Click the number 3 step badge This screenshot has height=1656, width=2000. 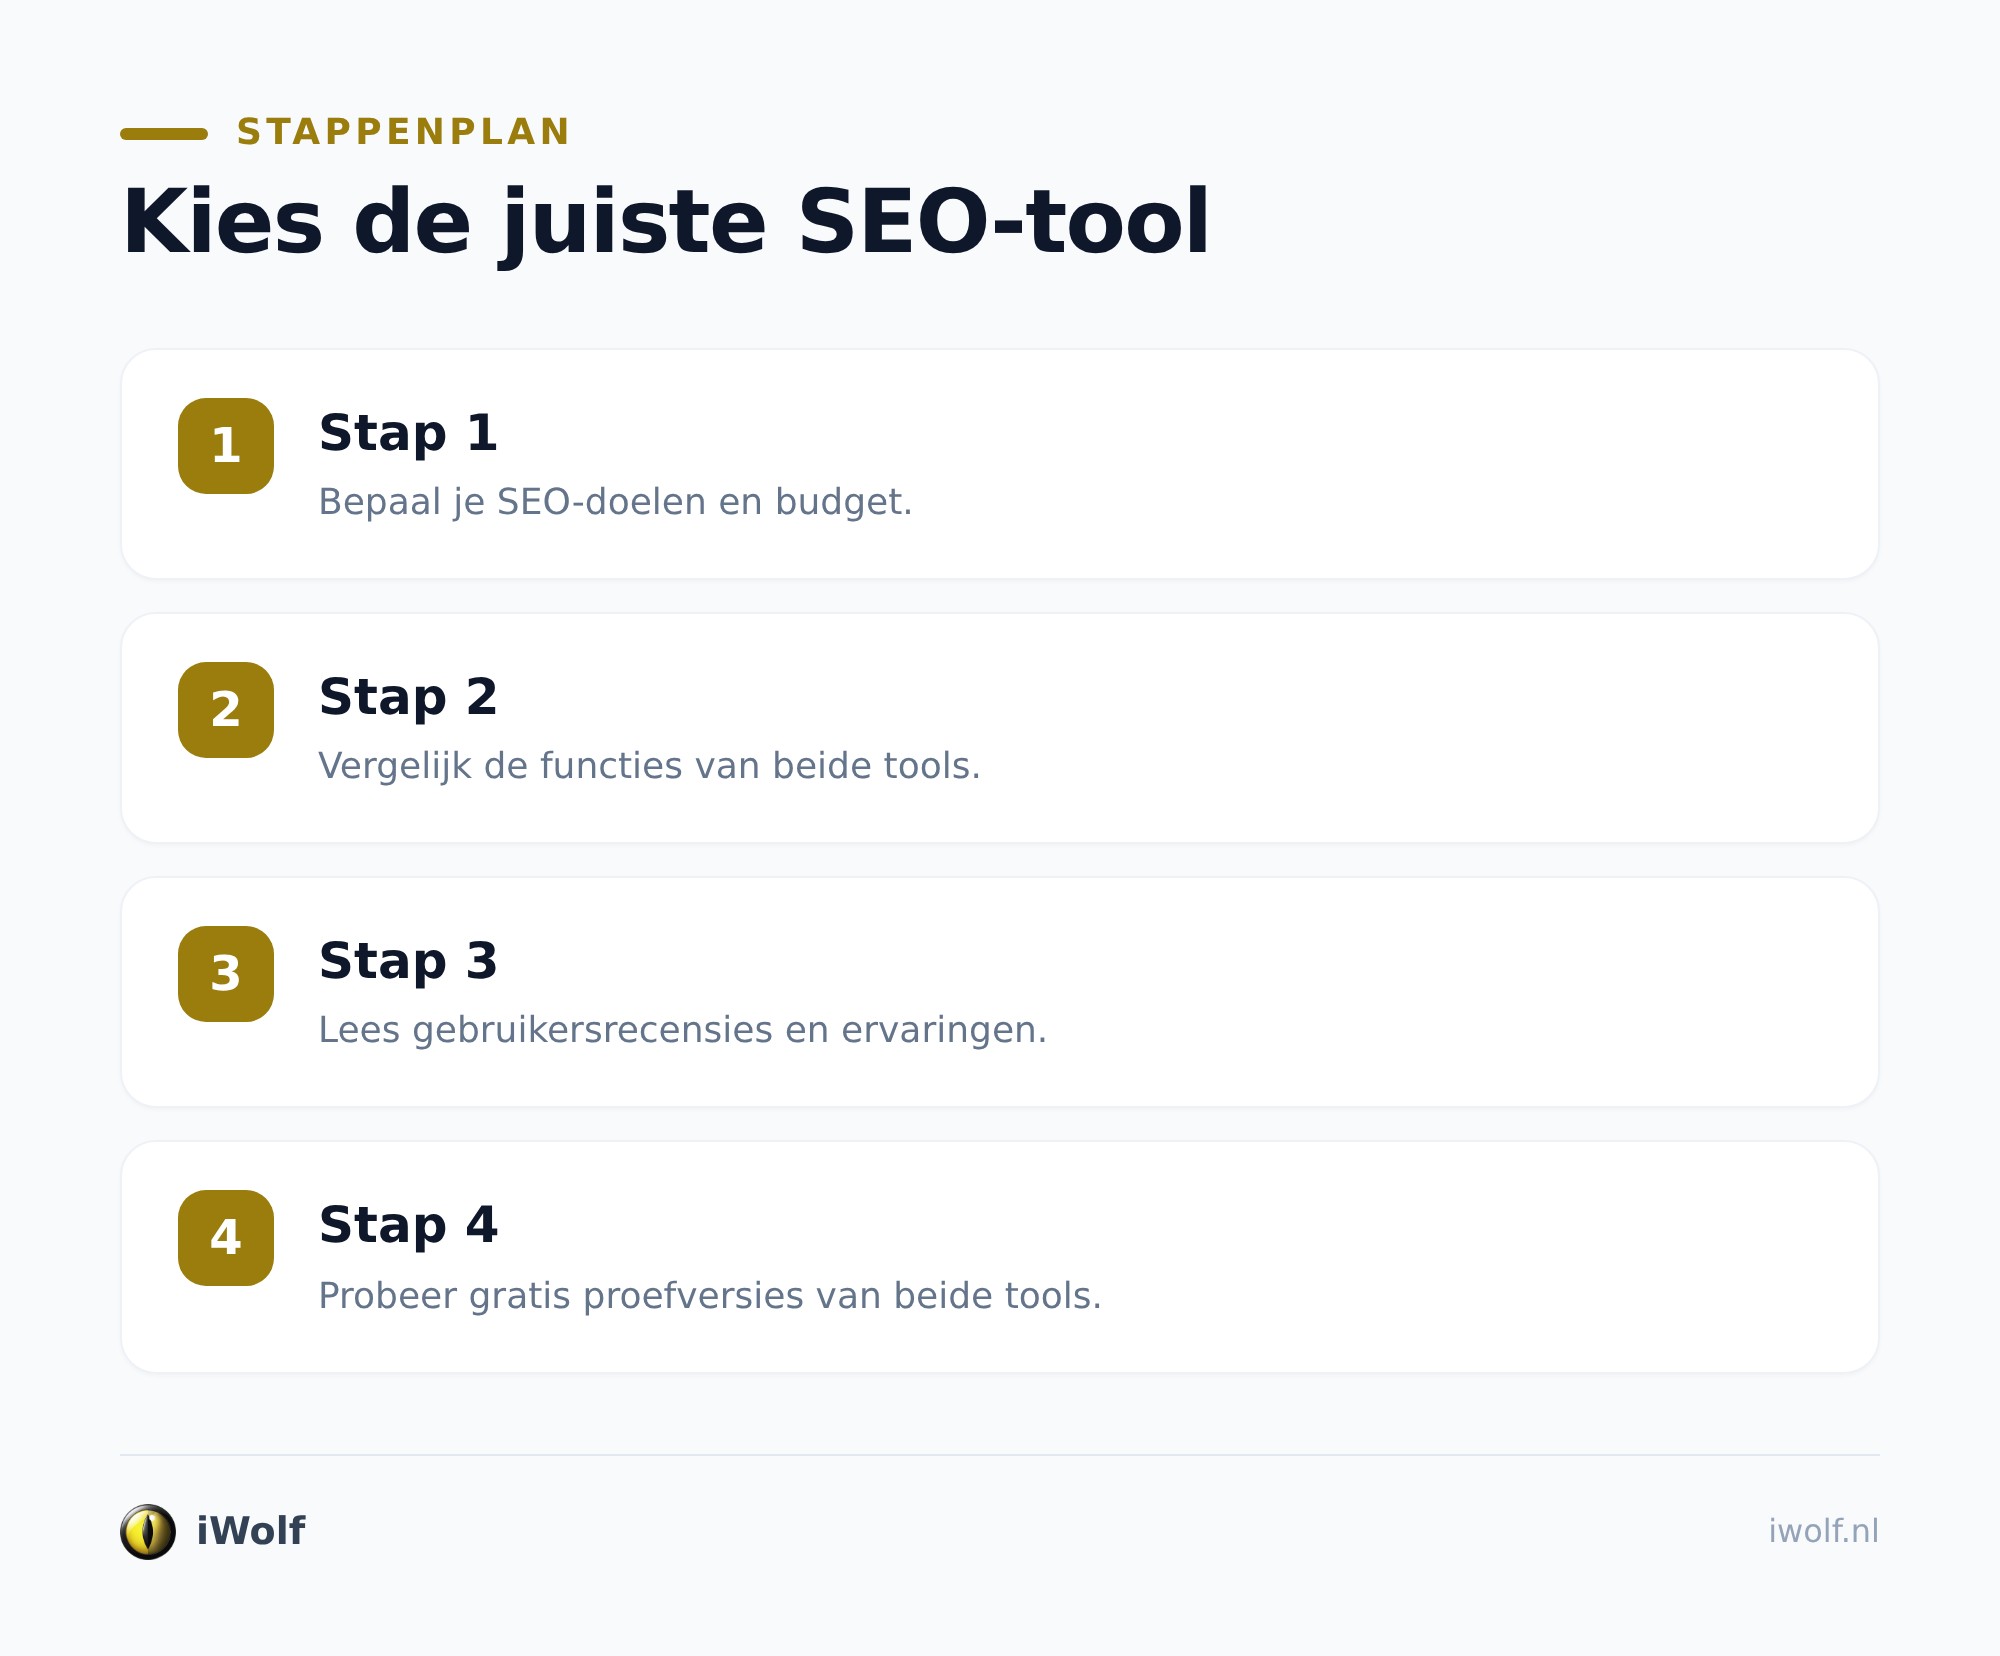226,974
